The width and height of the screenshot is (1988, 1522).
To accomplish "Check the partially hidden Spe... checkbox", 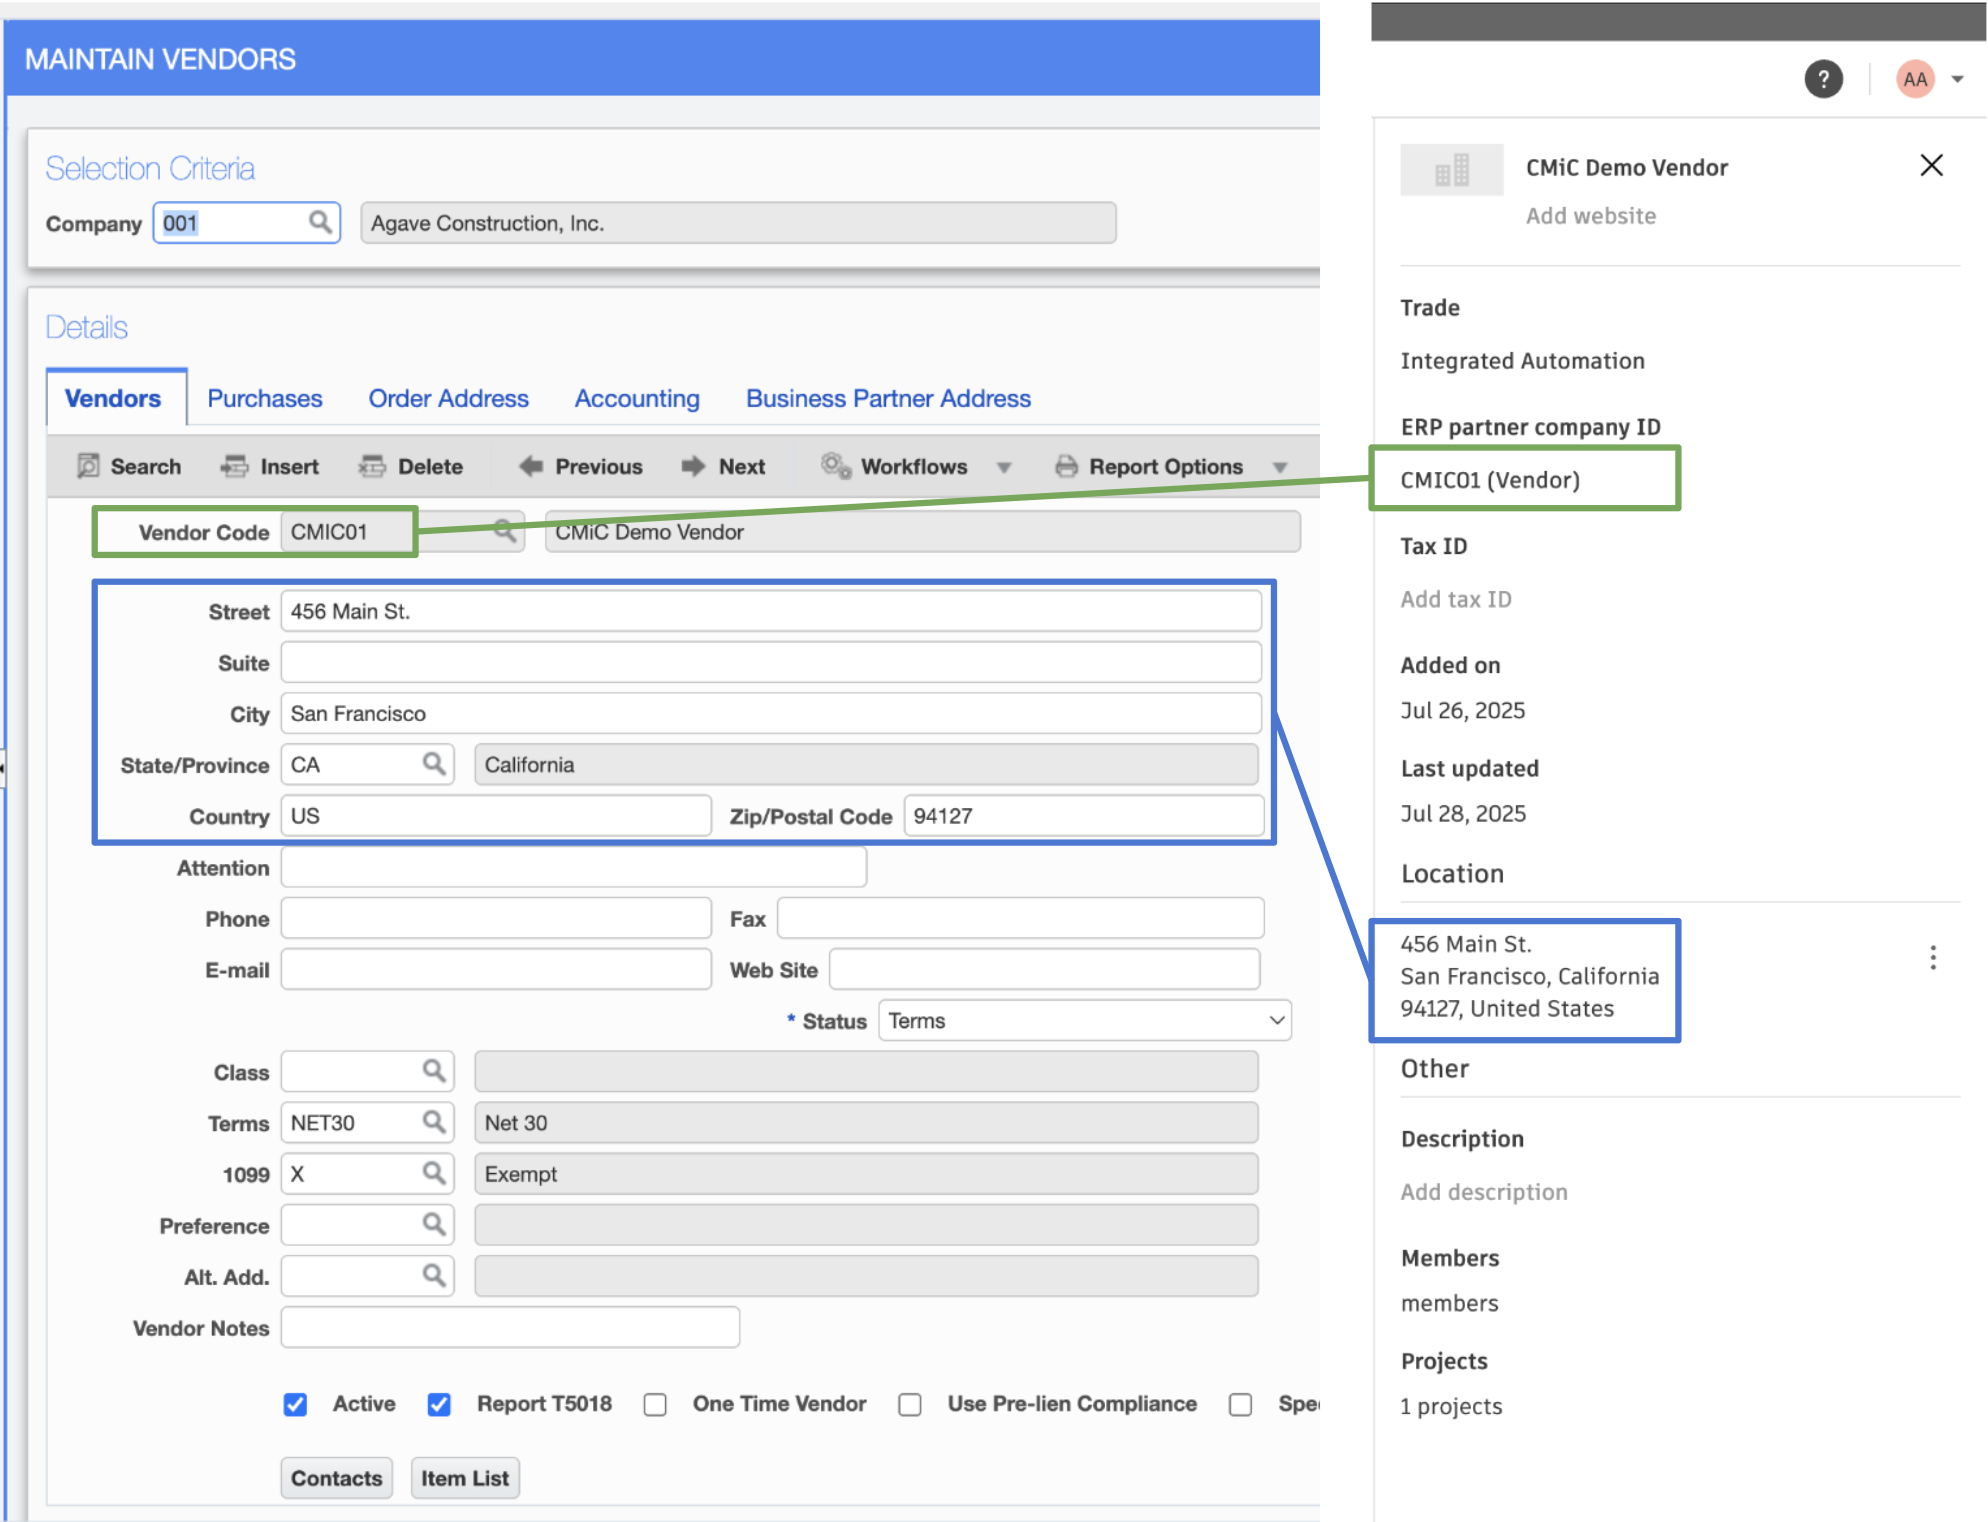I will click(x=1240, y=1404).
